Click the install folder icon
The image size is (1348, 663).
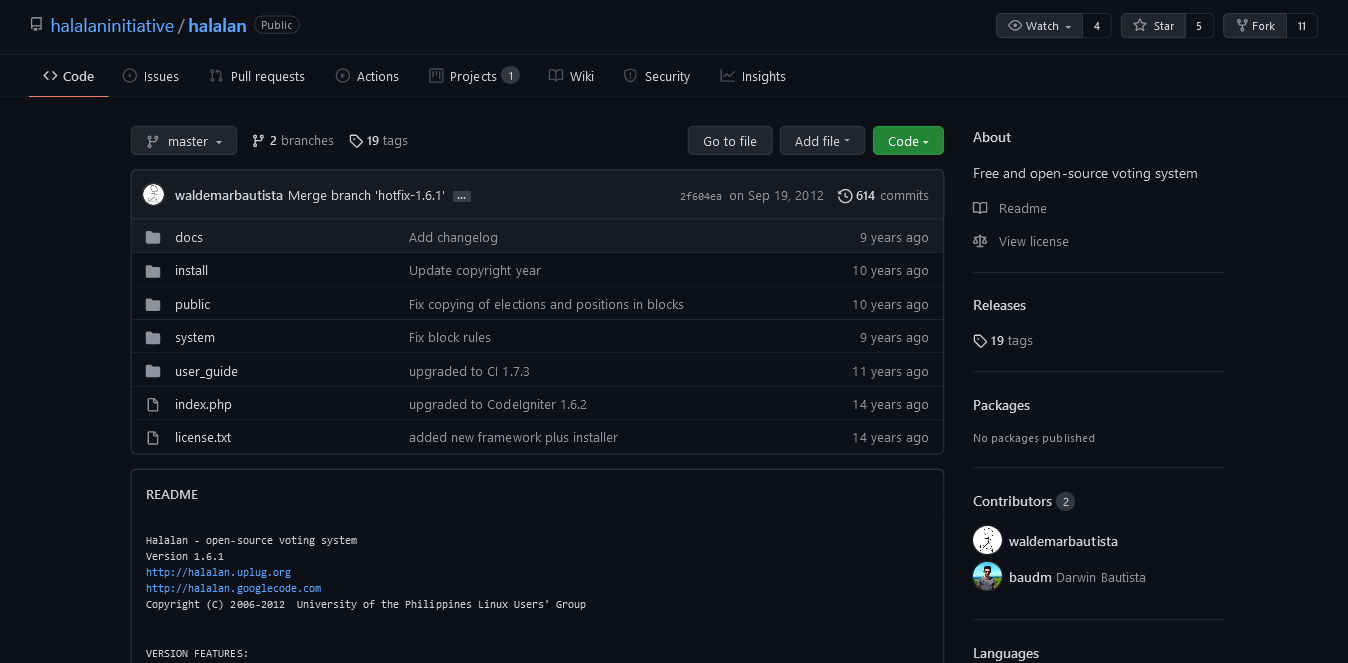(153, 271)
